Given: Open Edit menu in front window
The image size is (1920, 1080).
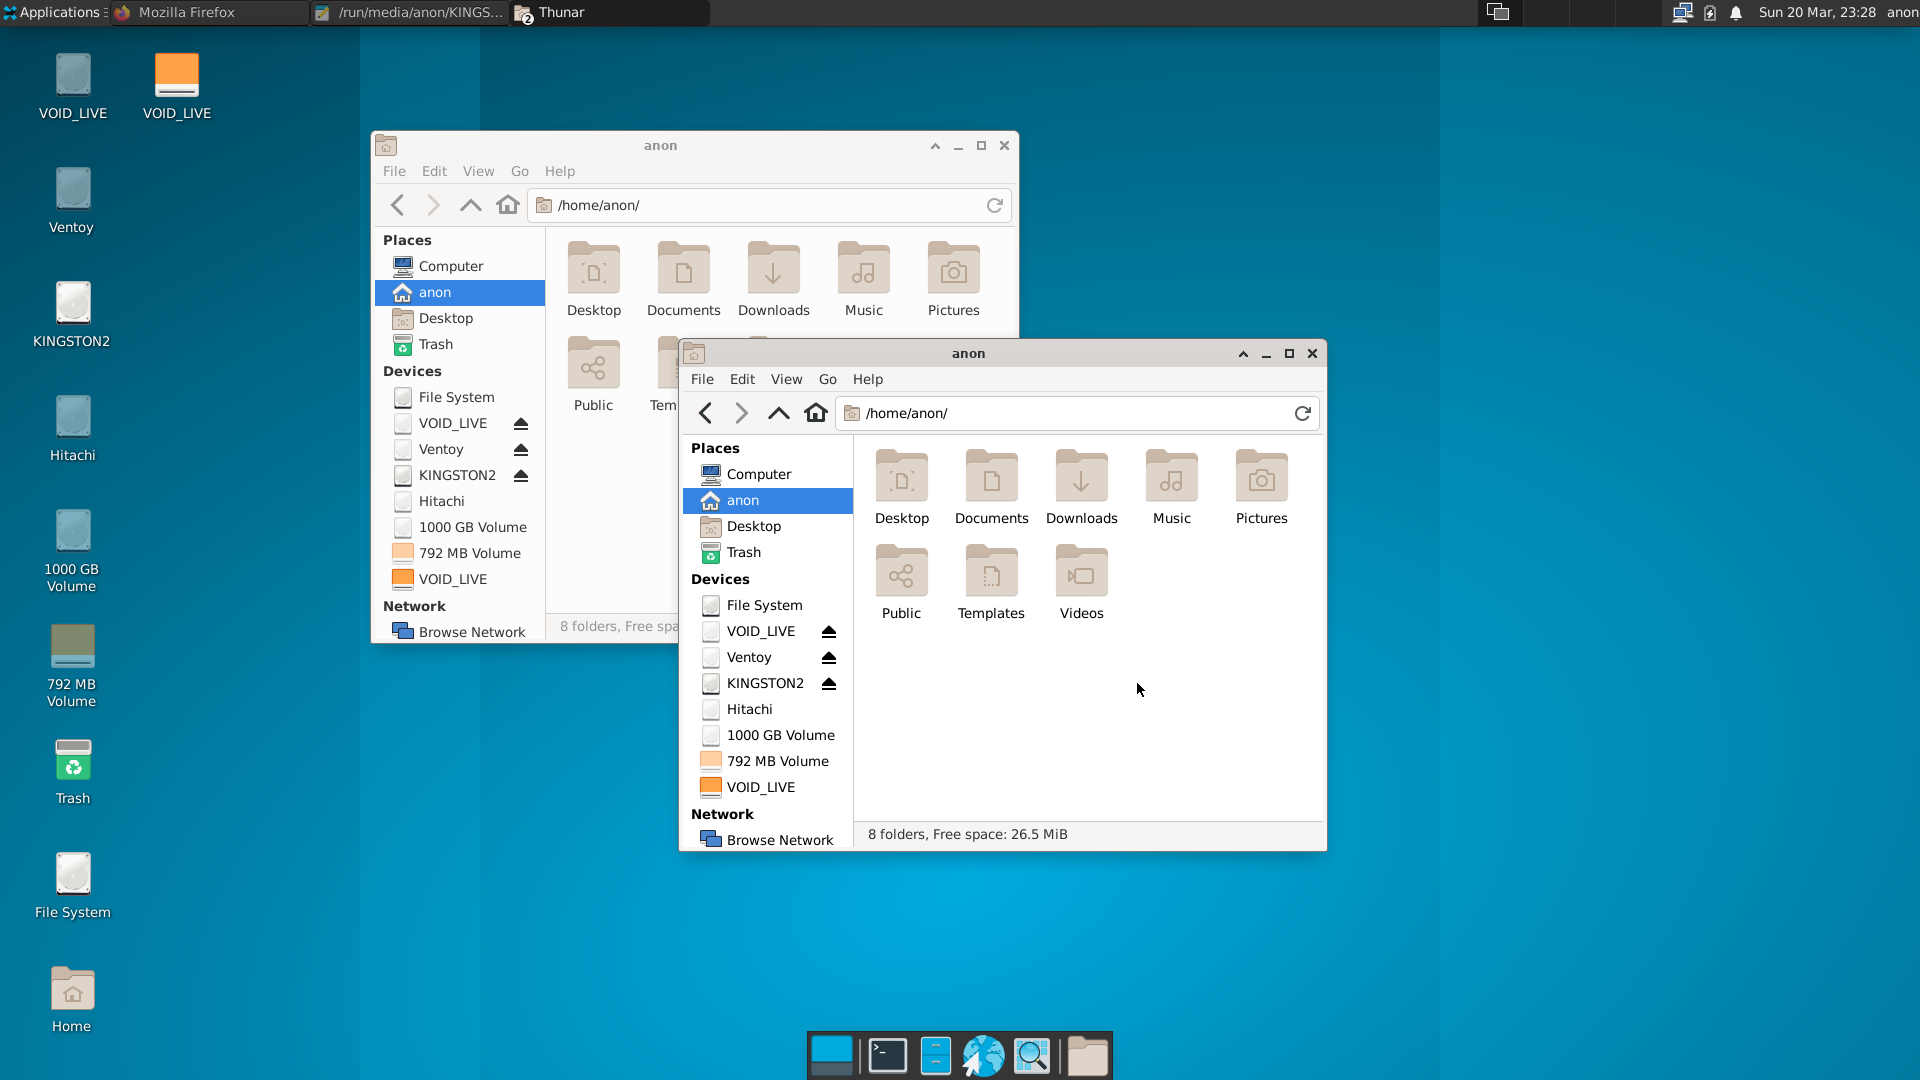Looking at the screenshot, I should [742, 379].
